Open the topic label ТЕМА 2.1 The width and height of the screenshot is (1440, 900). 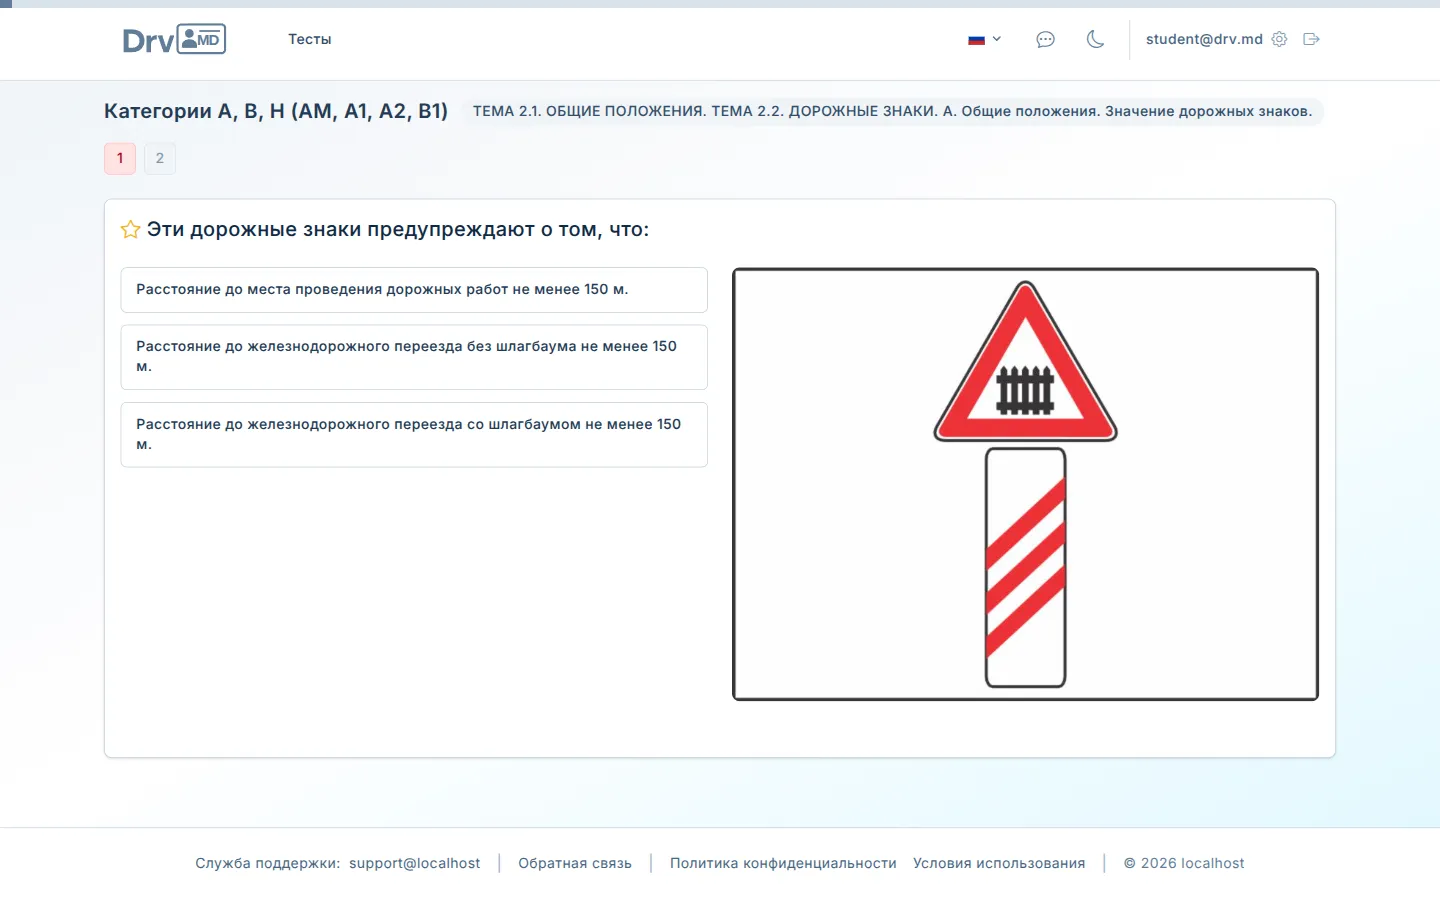pos(896,111)
